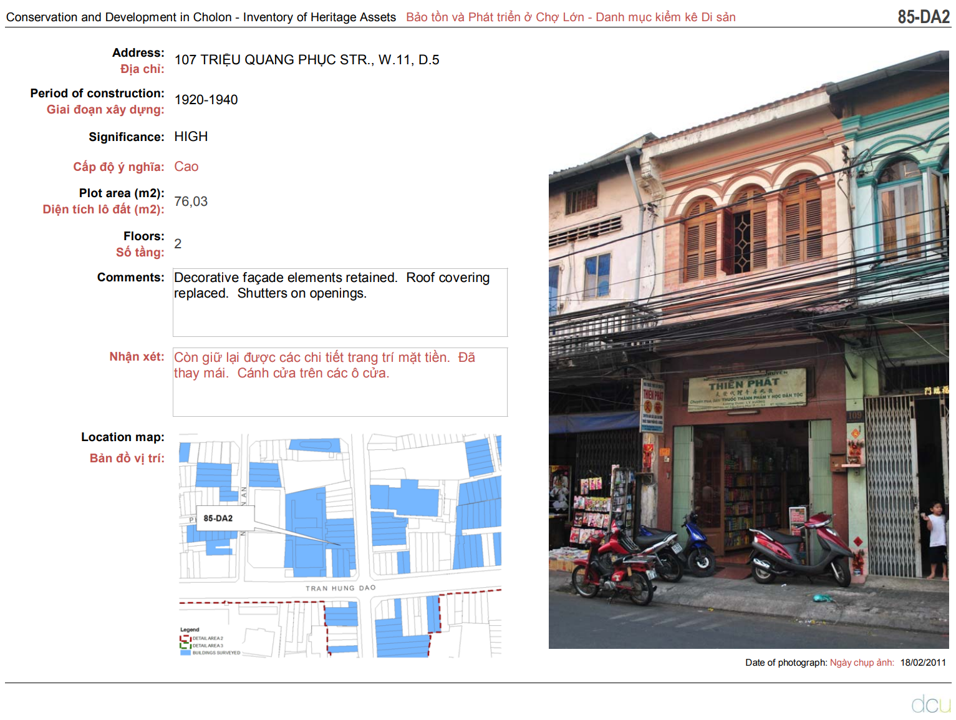The image size is (956, 720).
Task: Click the Detail Area 2 legend symbol
Action: [x=184, y=638]
